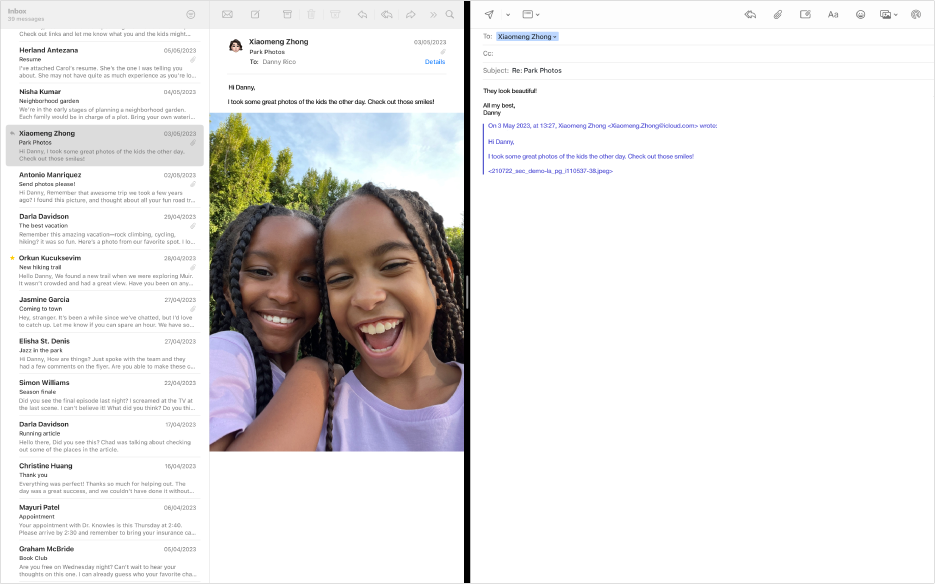
Task: Compose a new message
Action: [x=255, y=13]
